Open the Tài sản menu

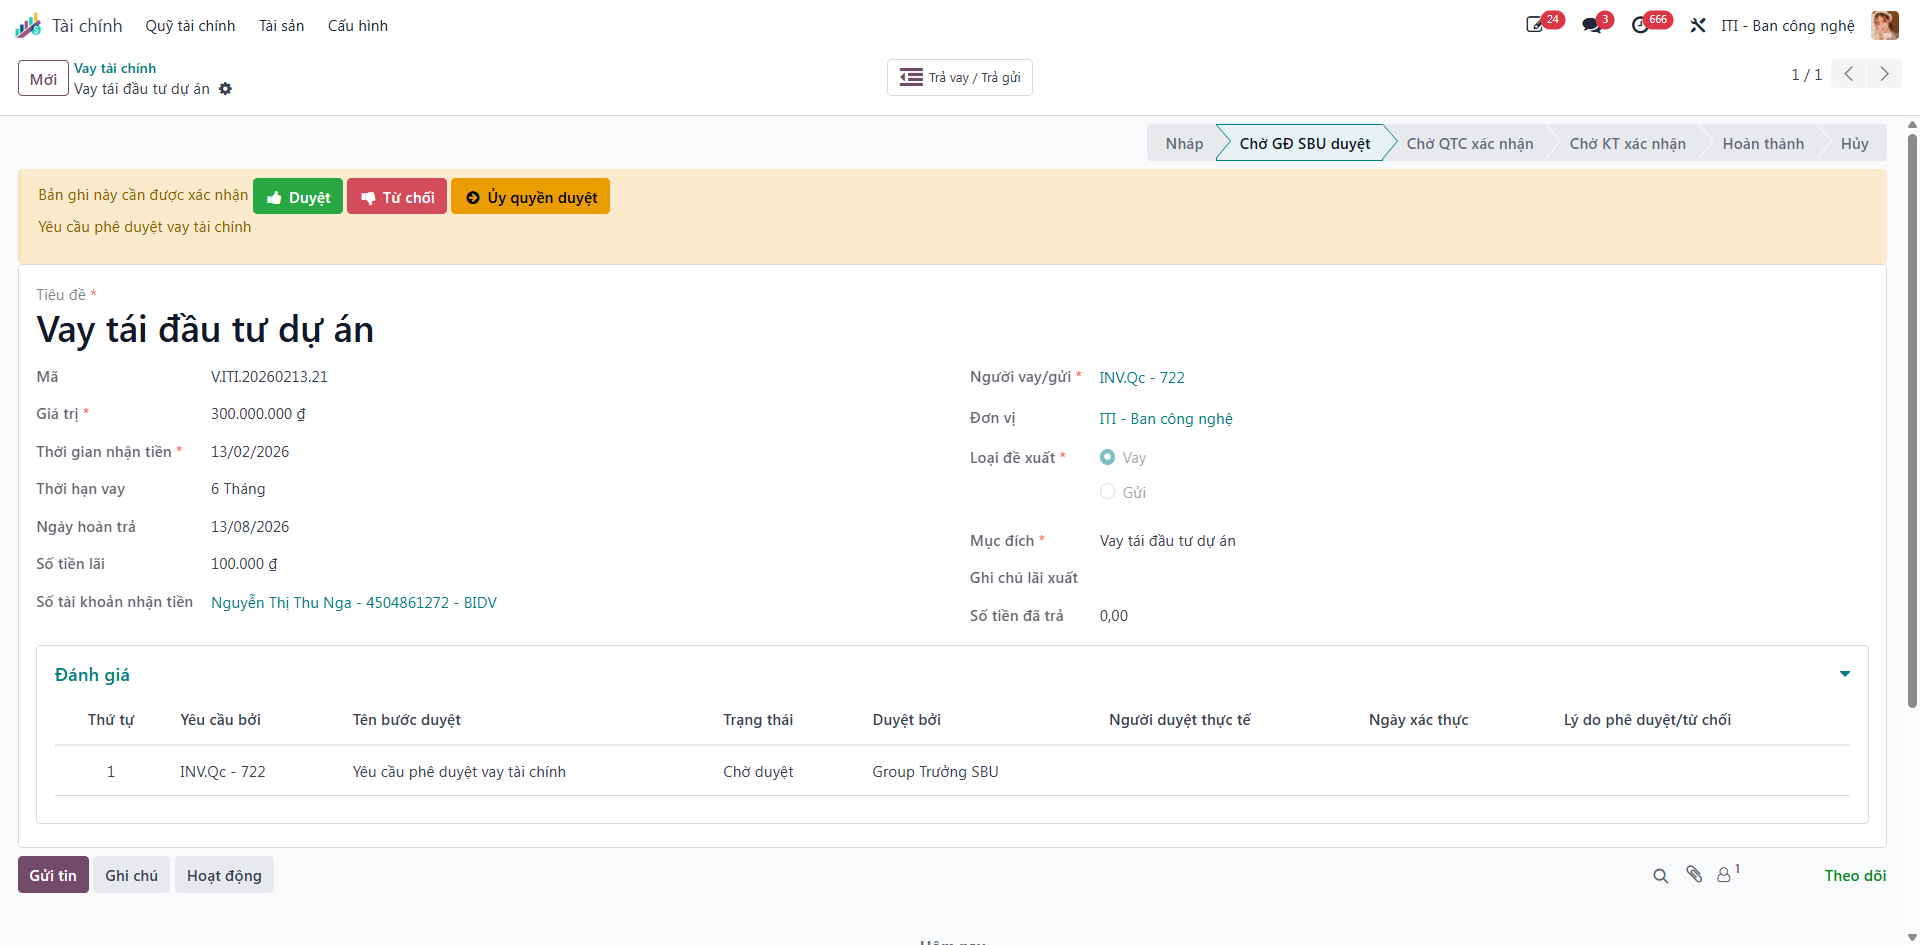coord(282,26)
